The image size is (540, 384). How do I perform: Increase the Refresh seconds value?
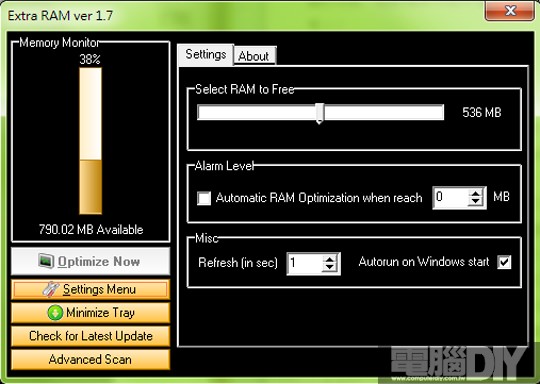click(x=330, y=259)
